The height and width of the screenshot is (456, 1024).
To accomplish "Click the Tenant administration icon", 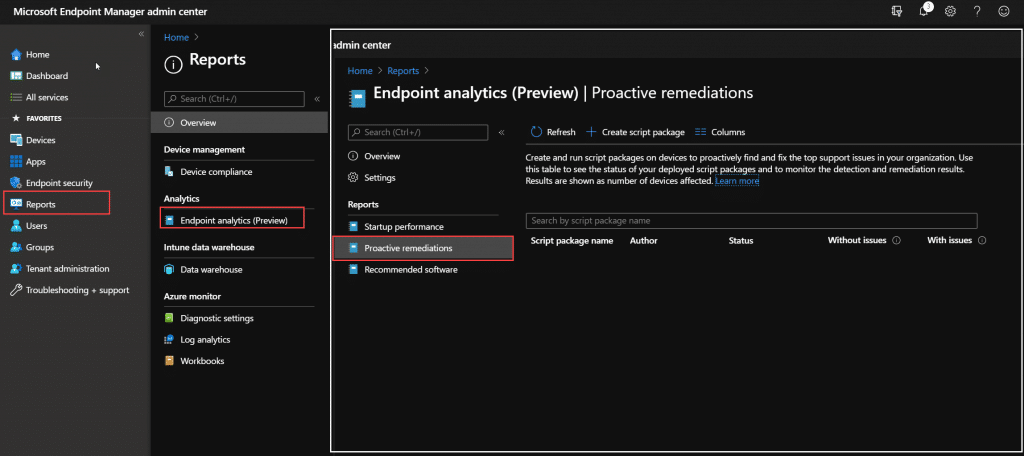I will pyautogui.click(x=16, y=269).
